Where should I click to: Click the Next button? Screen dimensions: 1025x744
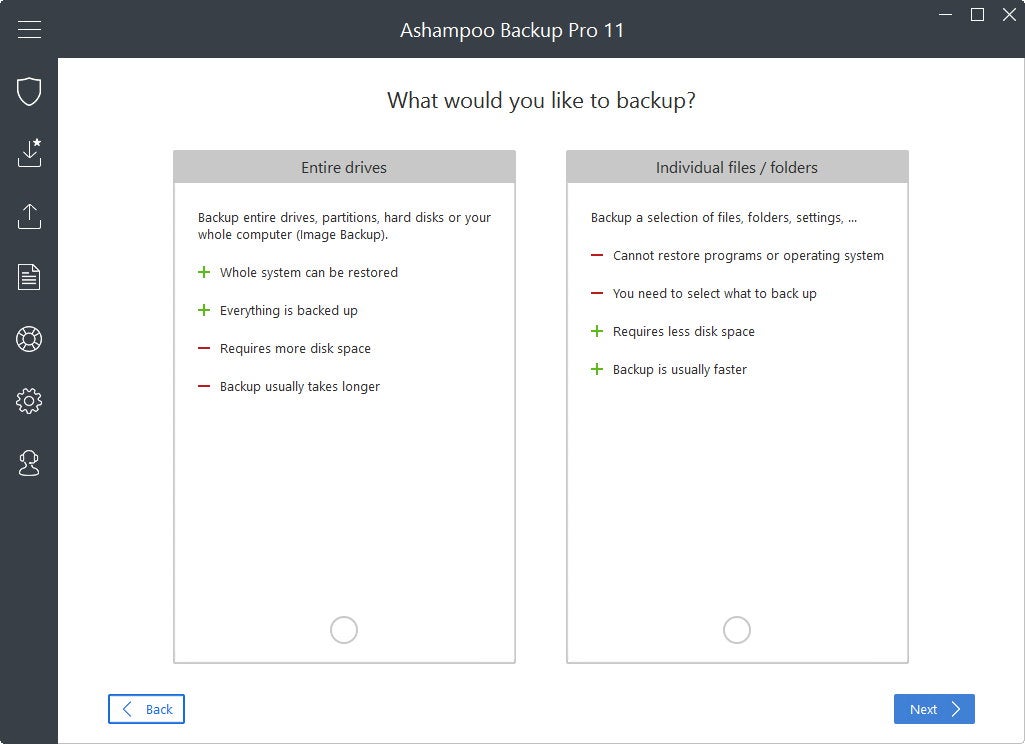click(934, 709)
